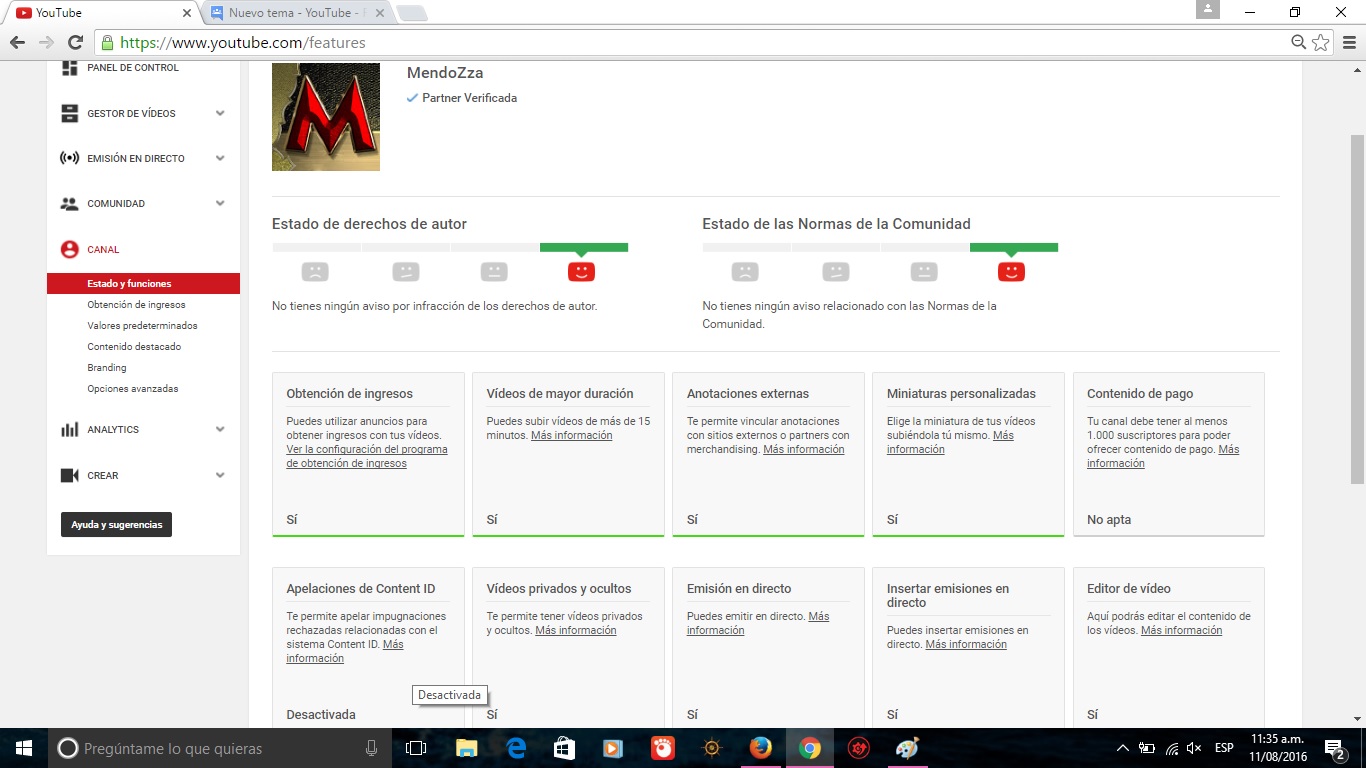This screenshot has height=768, width=1366.
Task: Open Opciones avanzadas in sidebar
Action: point(133,389)
